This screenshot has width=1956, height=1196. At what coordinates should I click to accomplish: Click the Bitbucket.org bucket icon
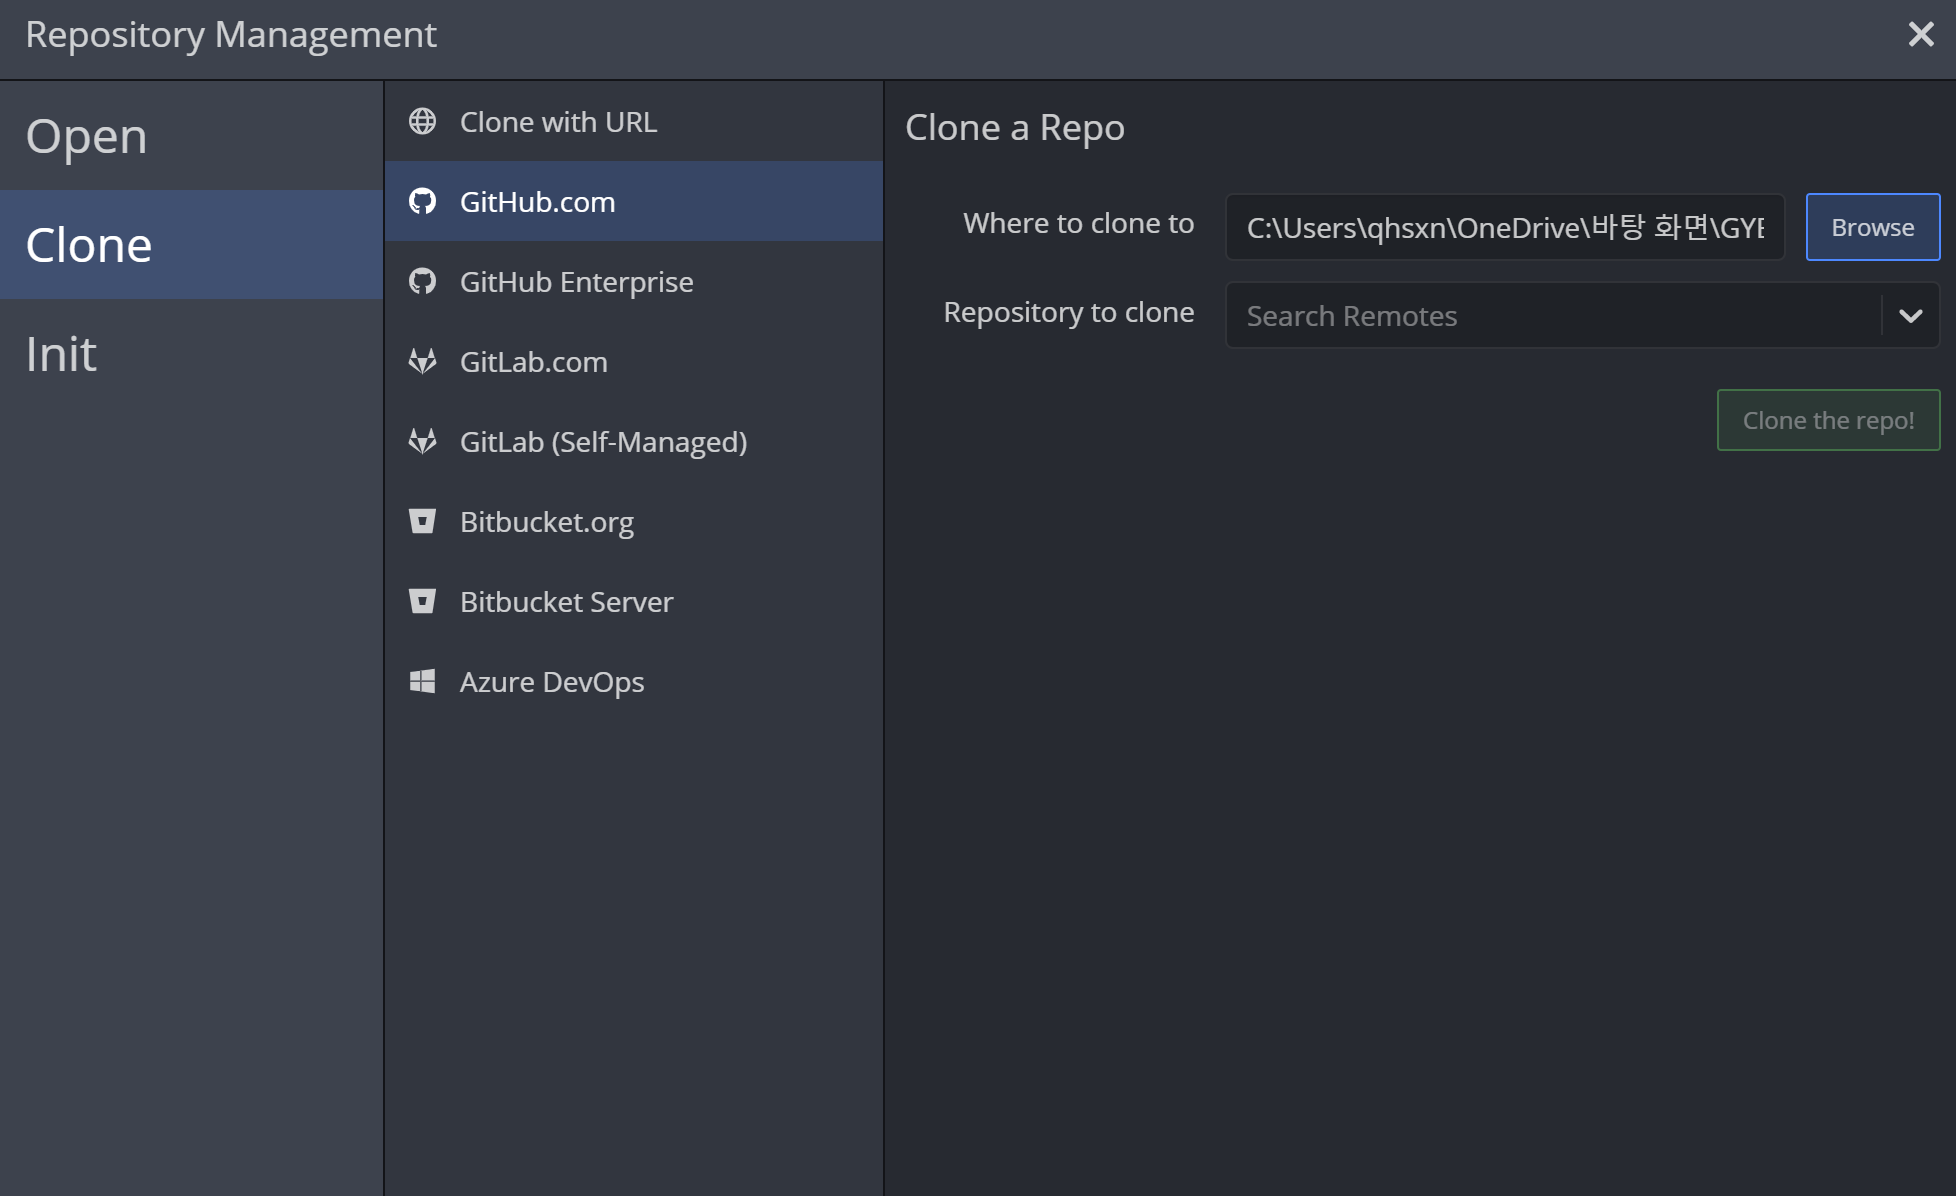(422, 521)
